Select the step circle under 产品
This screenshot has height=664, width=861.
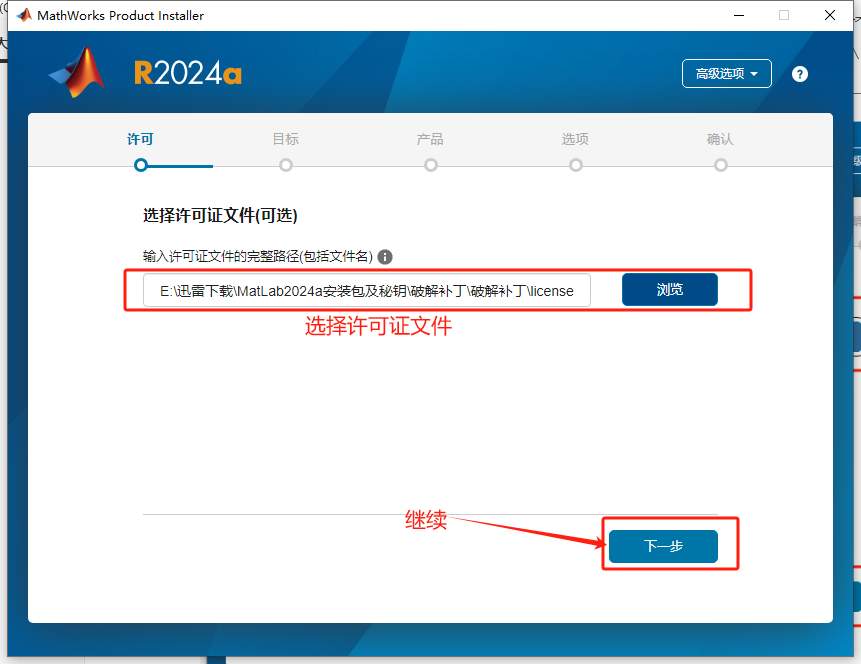[431, 165]
